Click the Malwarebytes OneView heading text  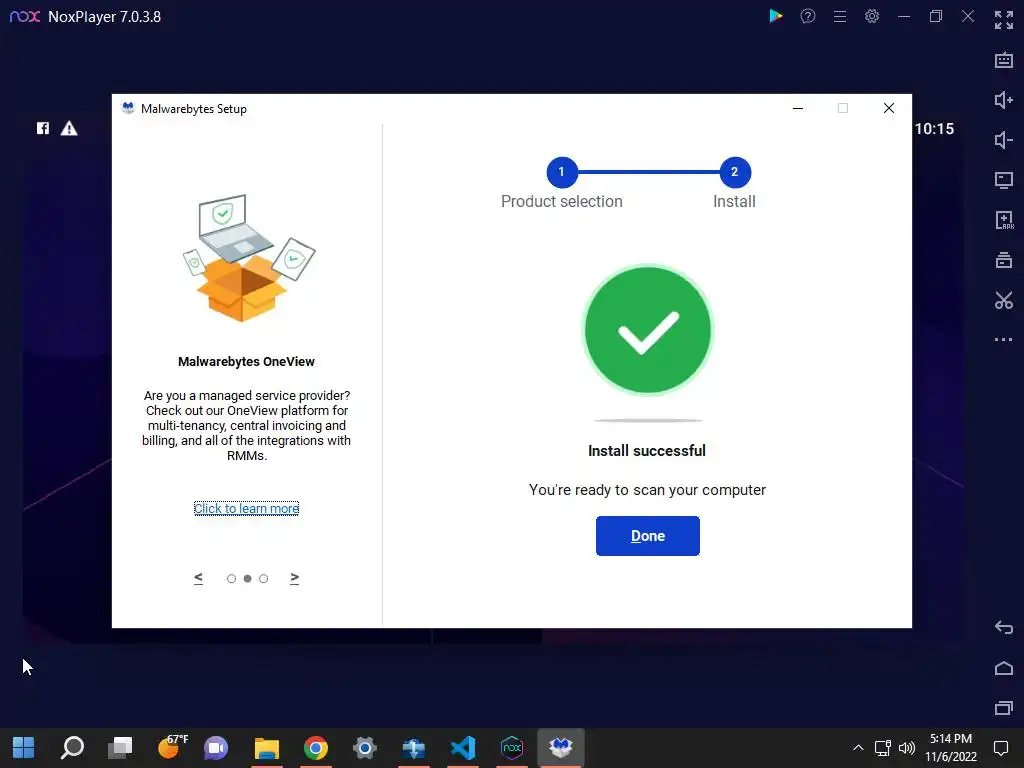click(246, 361)
